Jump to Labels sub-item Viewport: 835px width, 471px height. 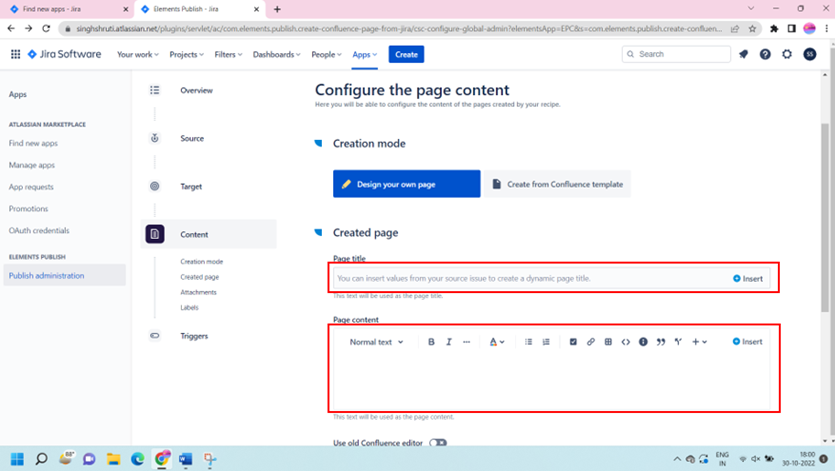click(x=189, y=308)
